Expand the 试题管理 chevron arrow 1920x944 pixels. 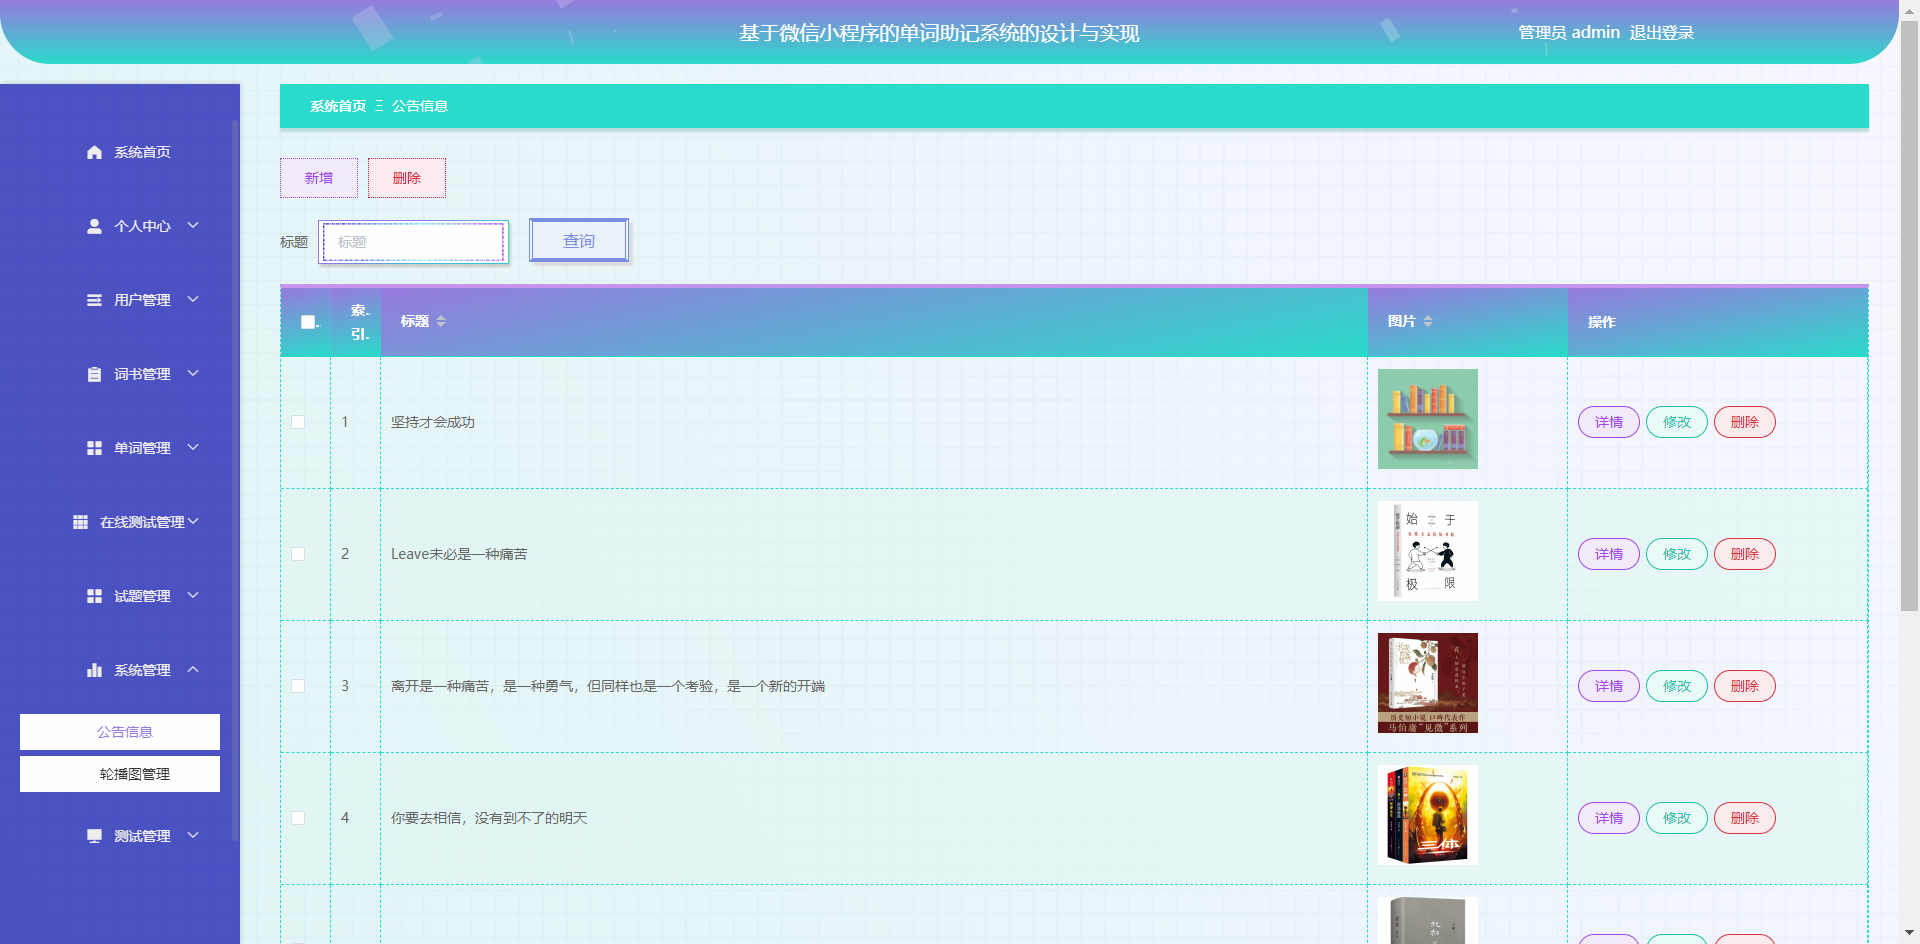pos(193,596)
